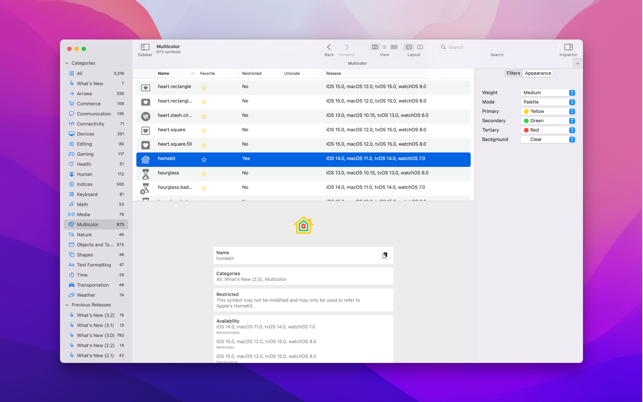Favorite the heart.slash.circle symbol
The height and width of the screenshot is (402, 643).
(204, 116)
